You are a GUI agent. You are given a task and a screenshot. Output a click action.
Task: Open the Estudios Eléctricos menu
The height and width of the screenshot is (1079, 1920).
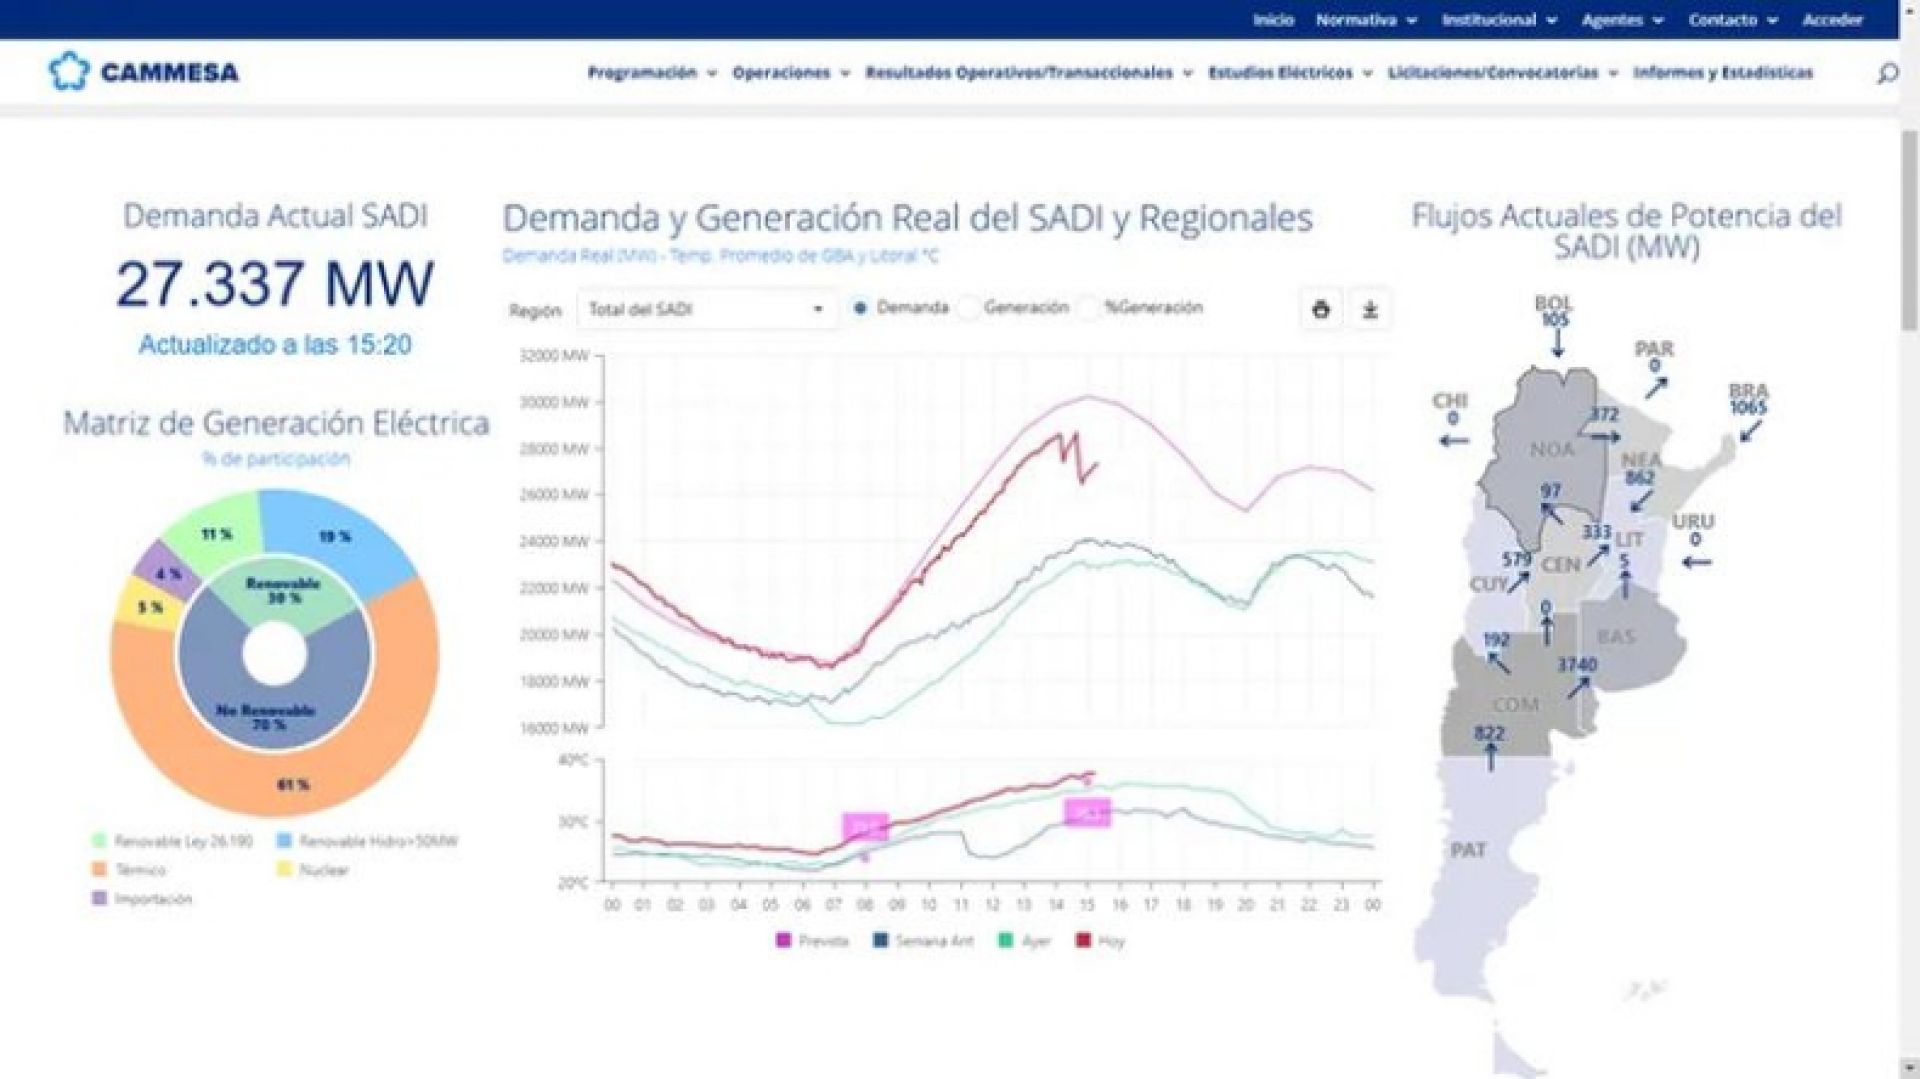click(x=1290, y=73)
